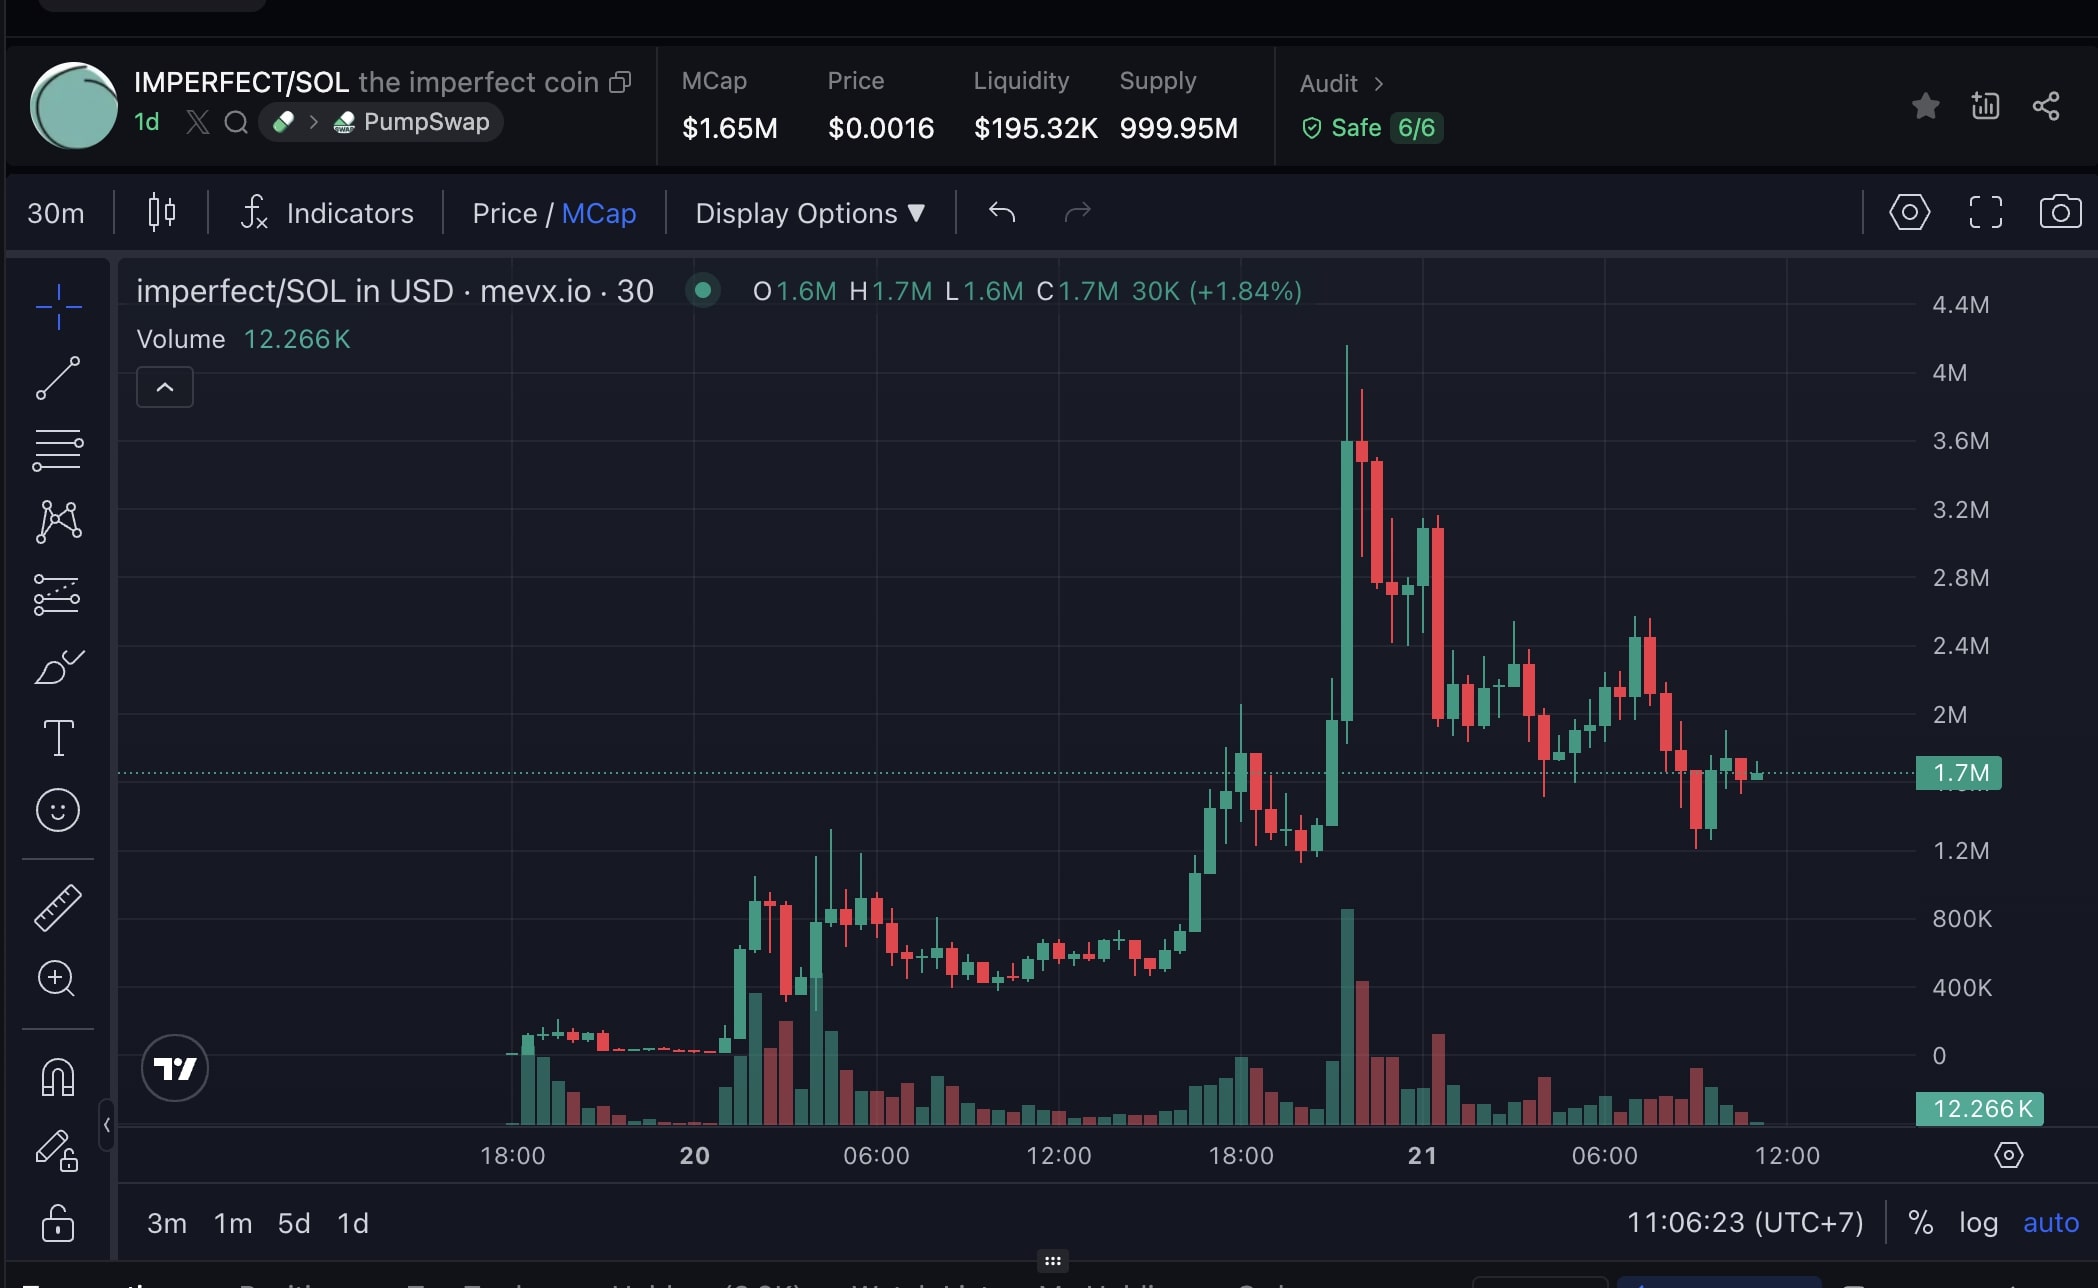Toggle lock all drawing tools

58,1222
